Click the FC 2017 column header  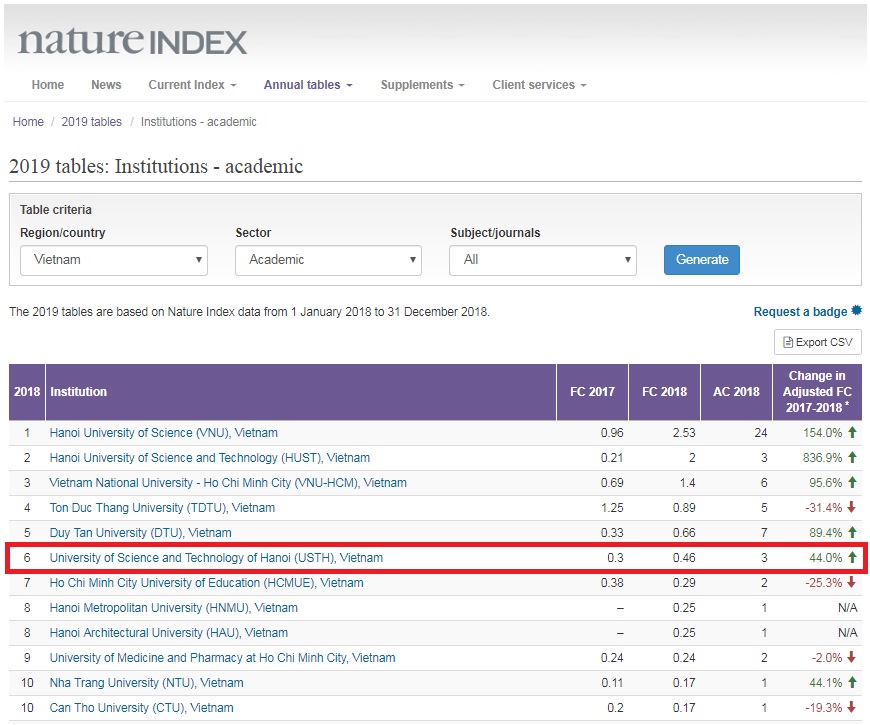point(592,392)
